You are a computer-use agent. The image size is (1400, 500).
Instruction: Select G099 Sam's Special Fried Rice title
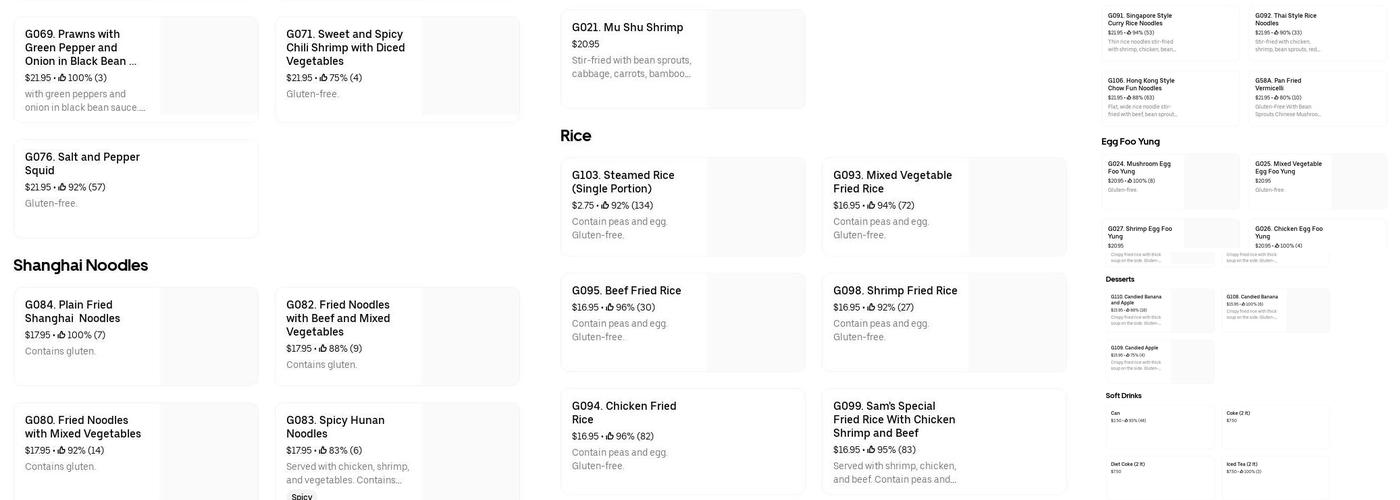pyautogui.click(x=894, y=419)
